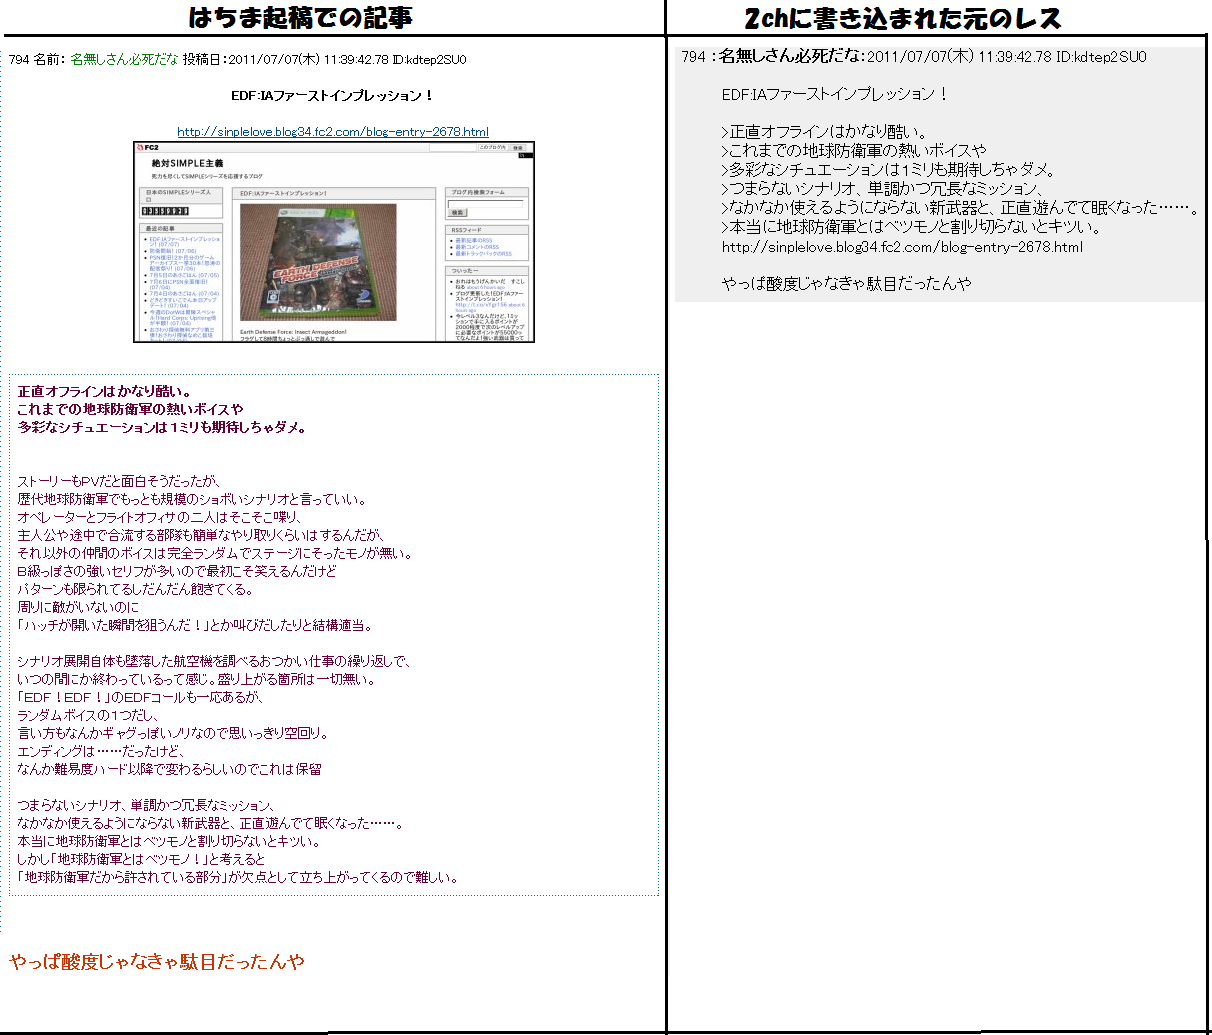Open the このブログ内 search scope dropdown
The height and width of the screenshot is (1035, 1212).
(x=495, y=147)
